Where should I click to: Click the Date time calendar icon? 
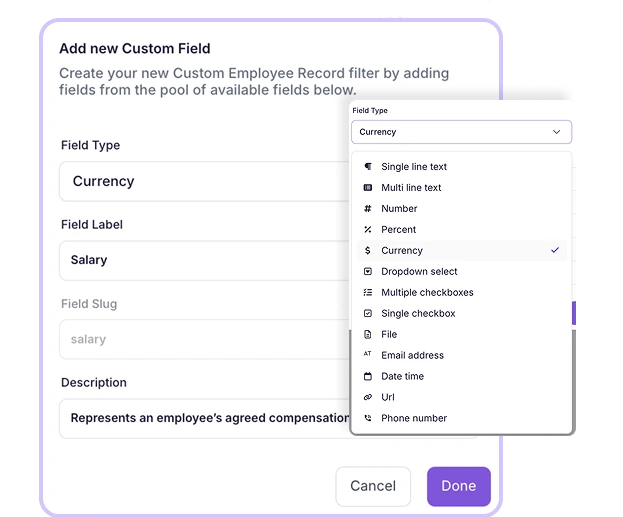coord(368,376)
